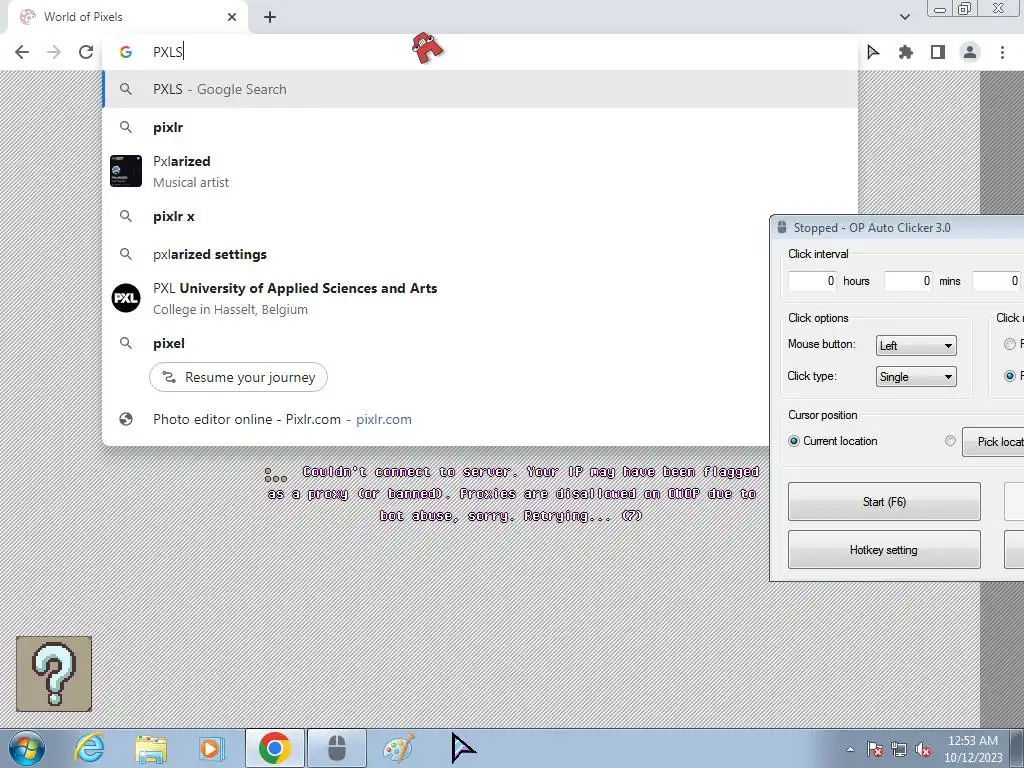The width and height of the screenshot is (1024, 768).
Task: Select the upper Click repeat radio button
Action: pos(1010,344)
